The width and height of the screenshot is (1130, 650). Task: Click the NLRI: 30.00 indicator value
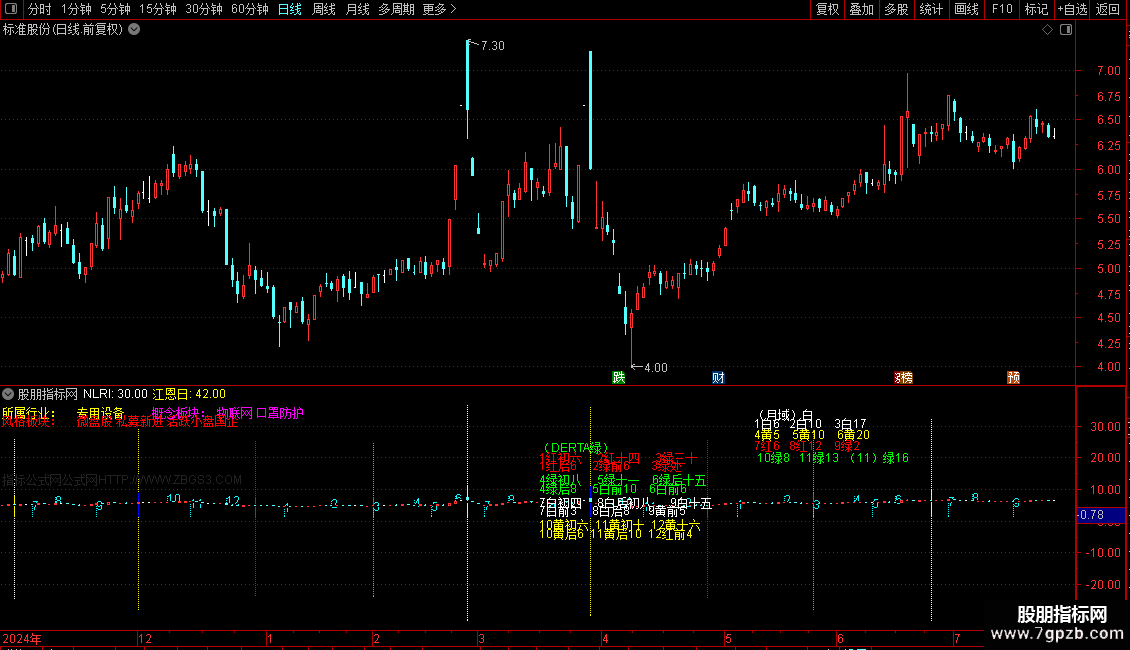pos(115,394)
